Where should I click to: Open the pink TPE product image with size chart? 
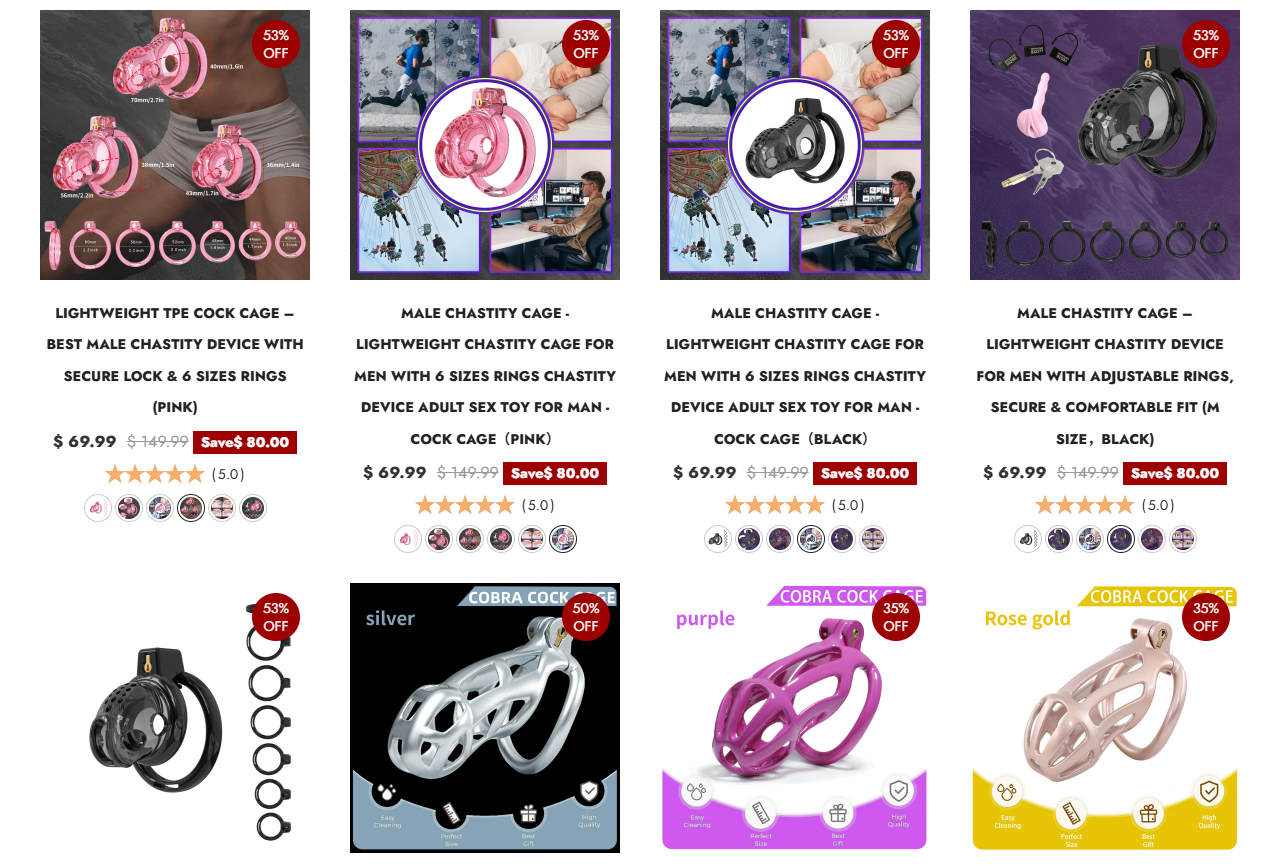(175, 145)
